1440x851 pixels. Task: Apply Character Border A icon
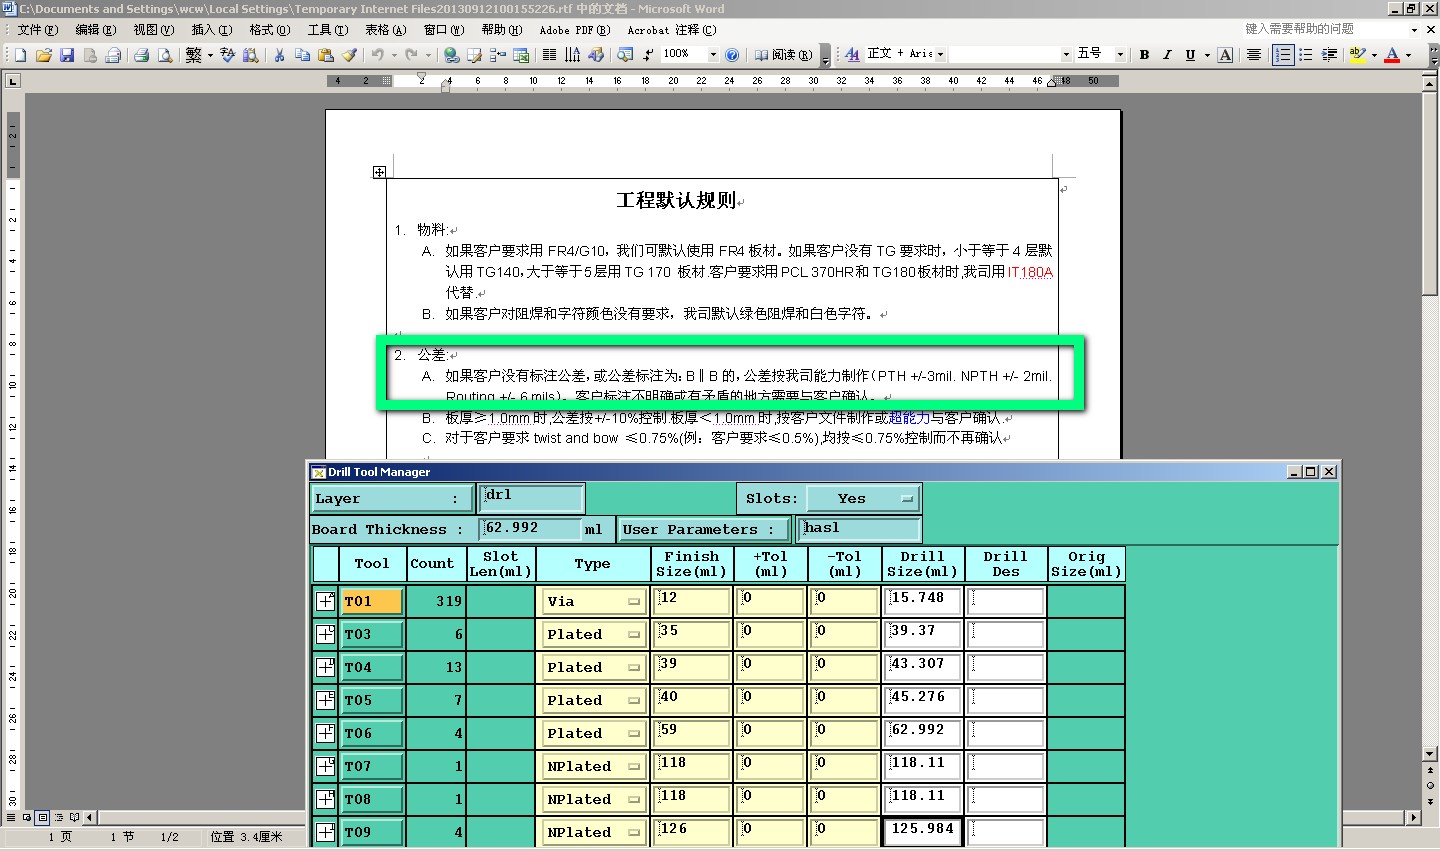click(1225, 55)
